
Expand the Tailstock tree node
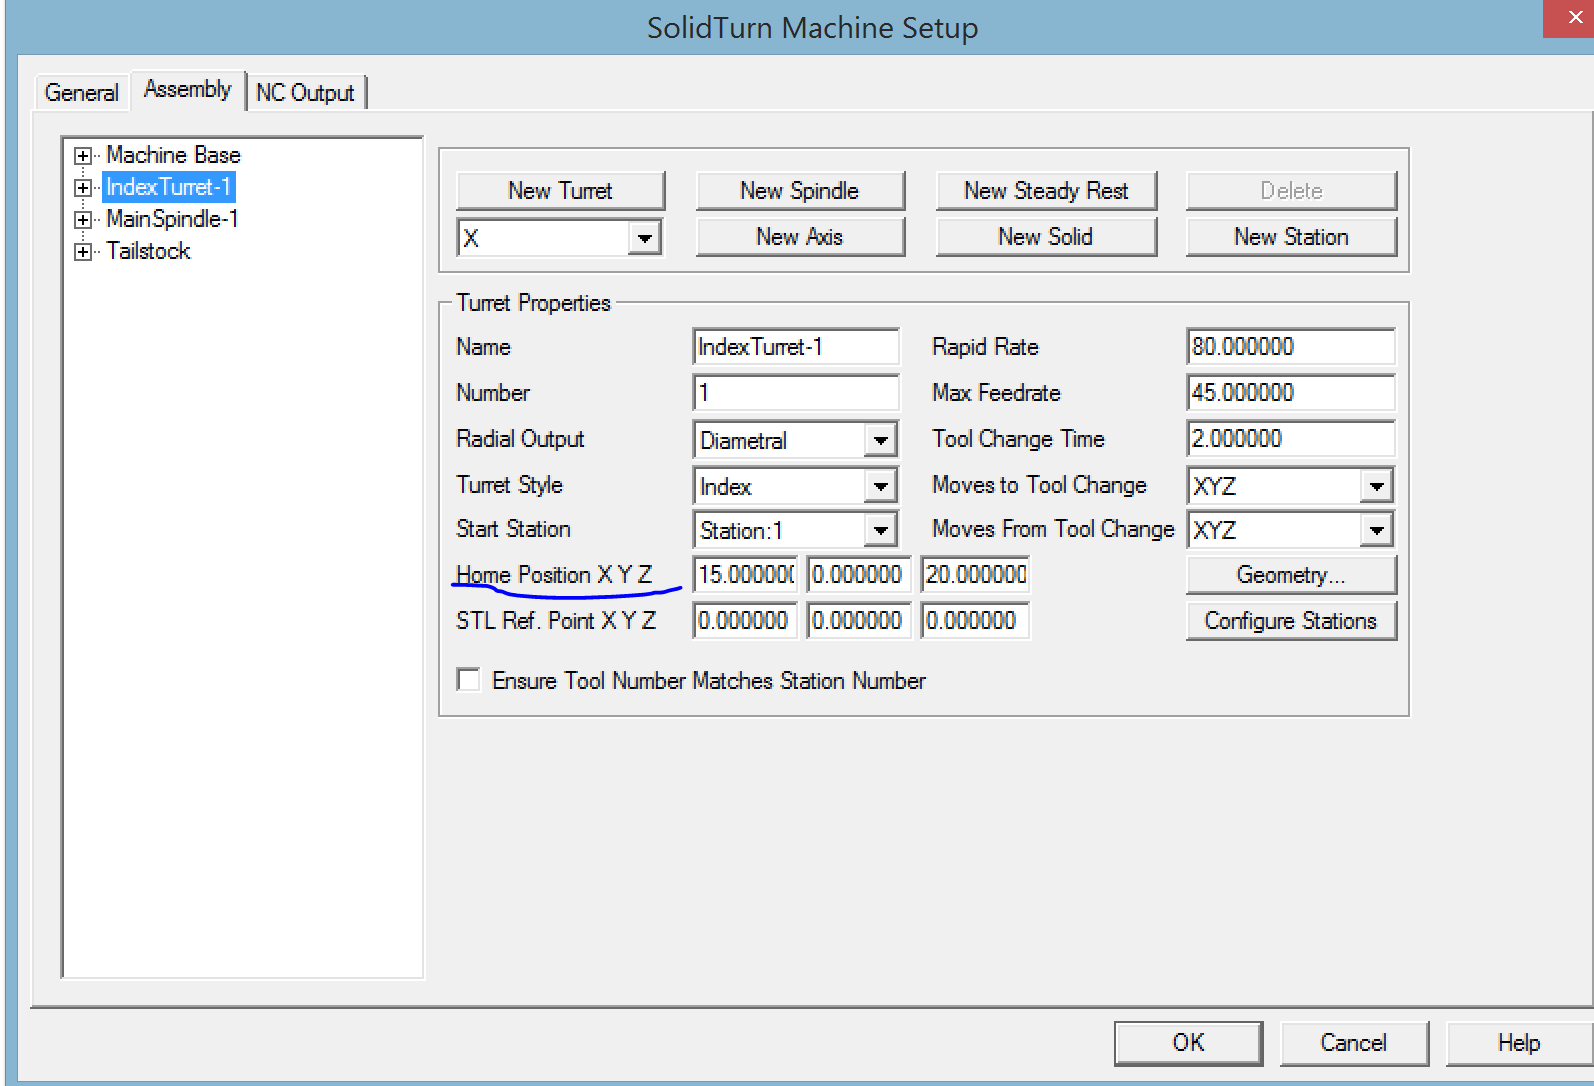pyautogui.click(x=83, y=252)
